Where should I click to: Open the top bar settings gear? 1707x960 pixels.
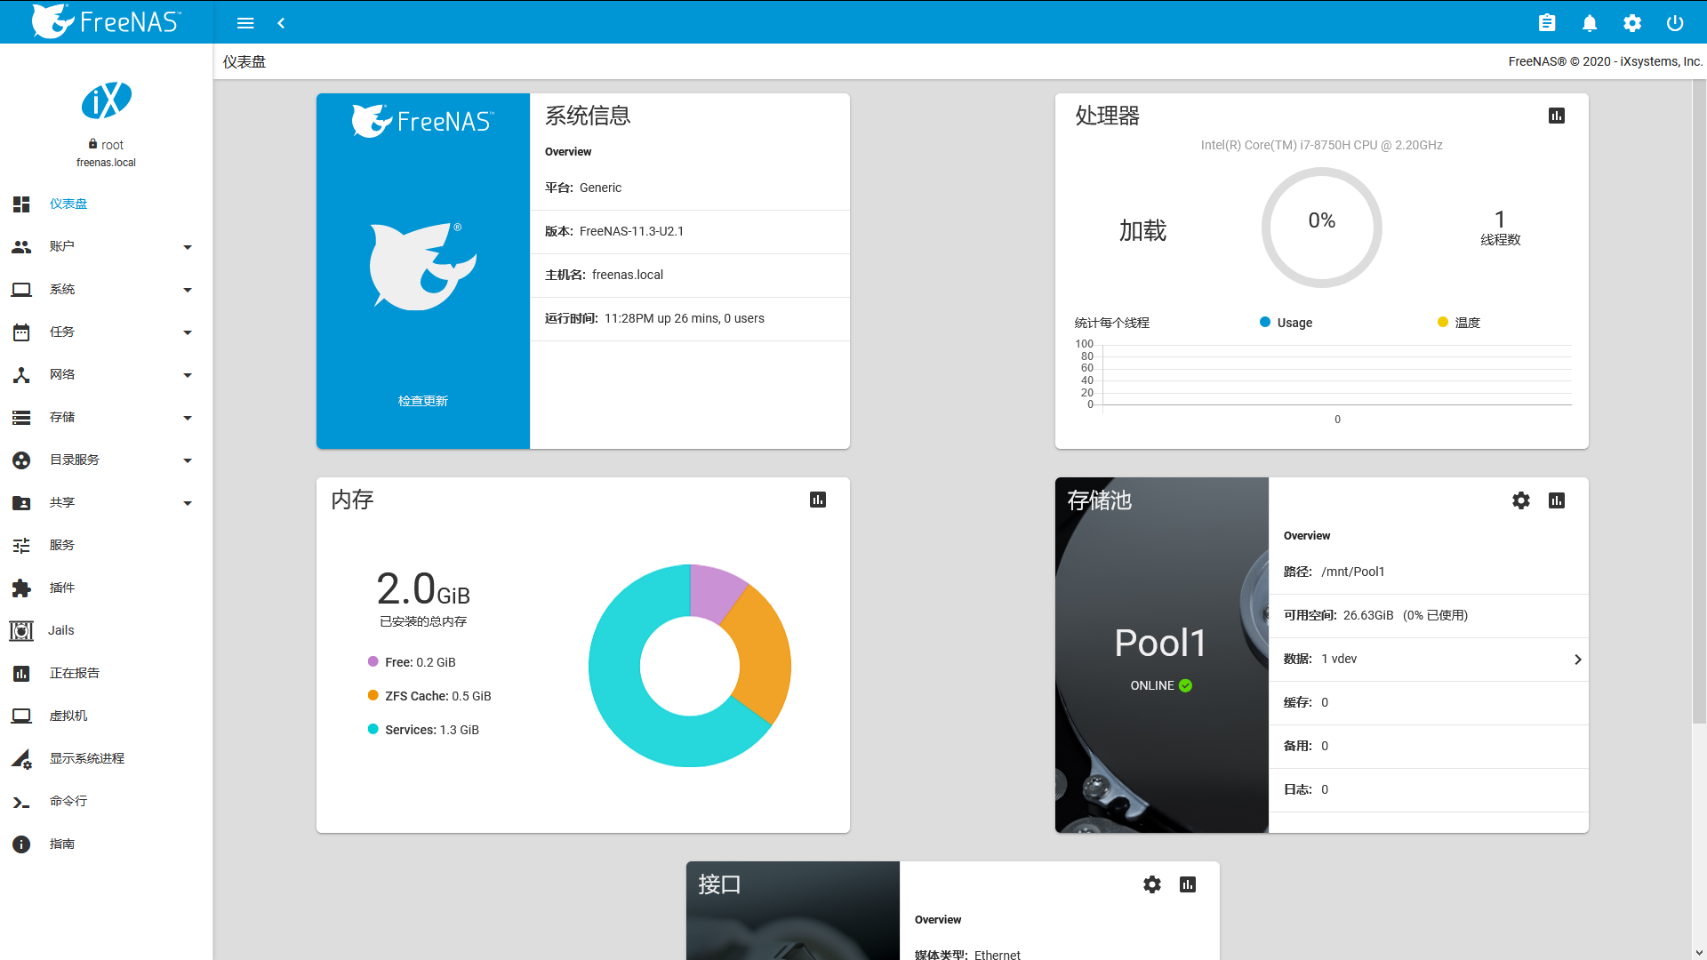1632,23
